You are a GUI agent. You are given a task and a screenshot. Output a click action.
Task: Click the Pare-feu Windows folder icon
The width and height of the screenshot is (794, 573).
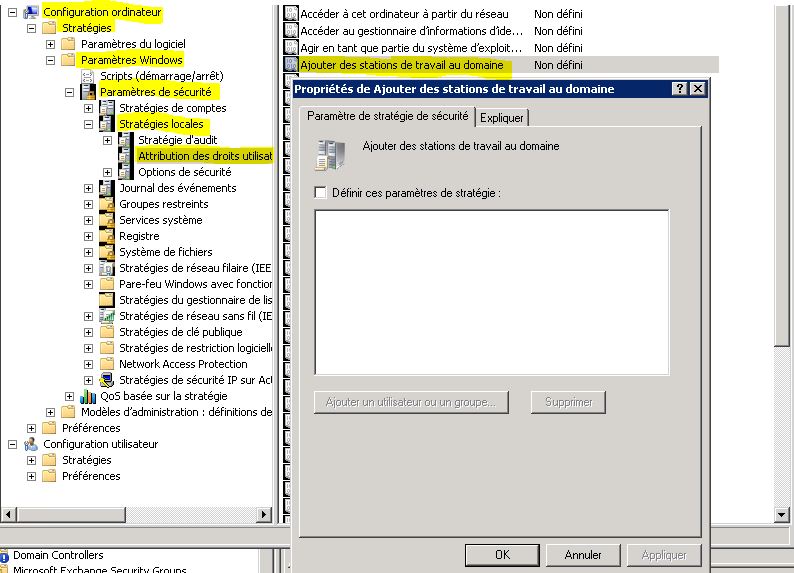click(x=107, y=284)
